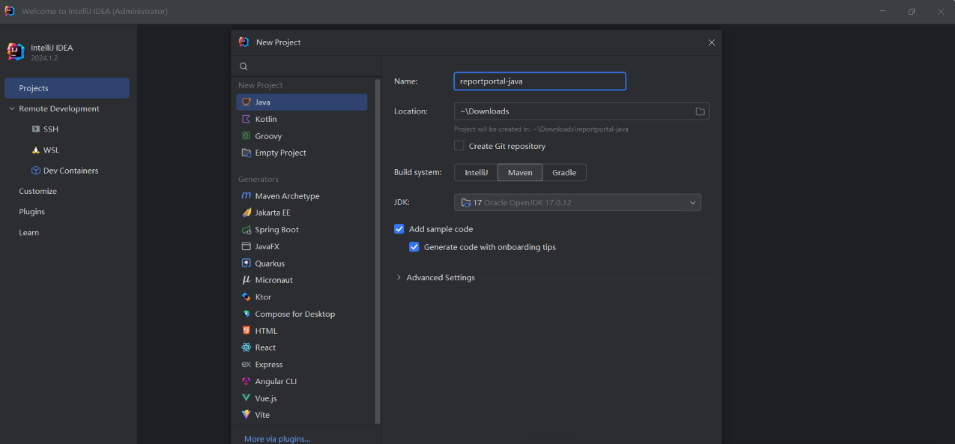Choose the Jakarta EE generator icon
The image size is (955, 444).
pyautogui.click(x=246, y=213)
